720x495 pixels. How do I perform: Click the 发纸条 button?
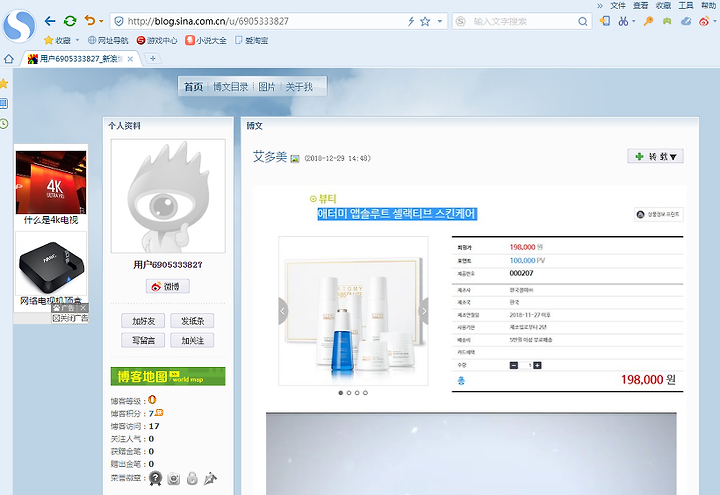[x=192, y=321]
